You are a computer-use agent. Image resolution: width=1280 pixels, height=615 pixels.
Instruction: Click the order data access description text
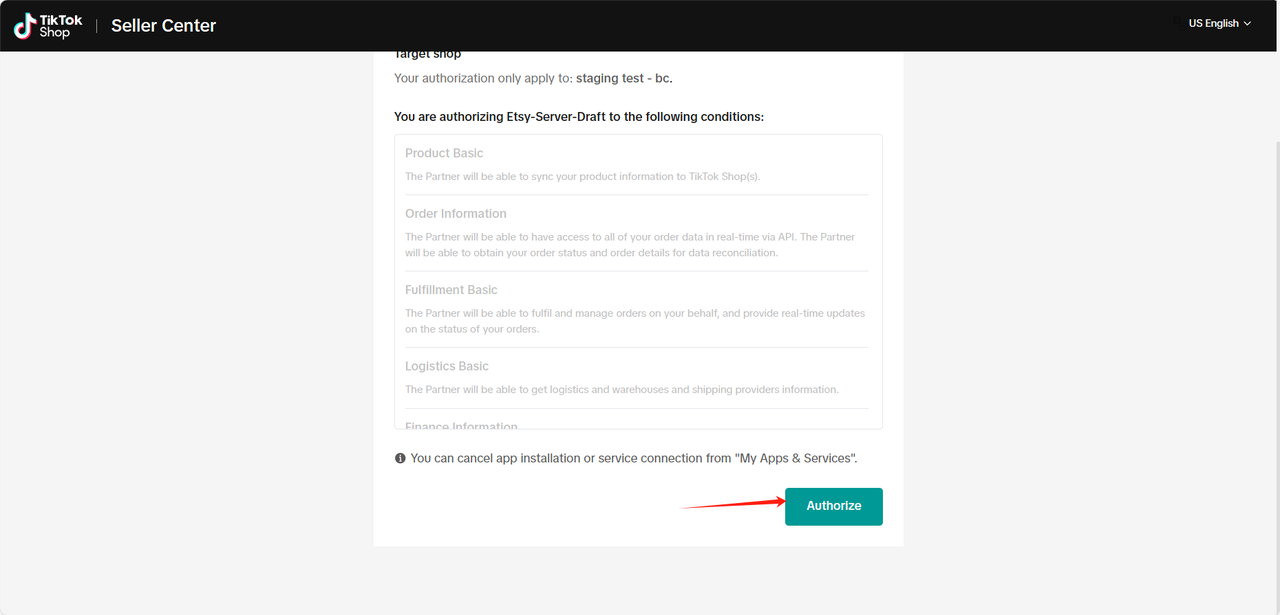630,245
